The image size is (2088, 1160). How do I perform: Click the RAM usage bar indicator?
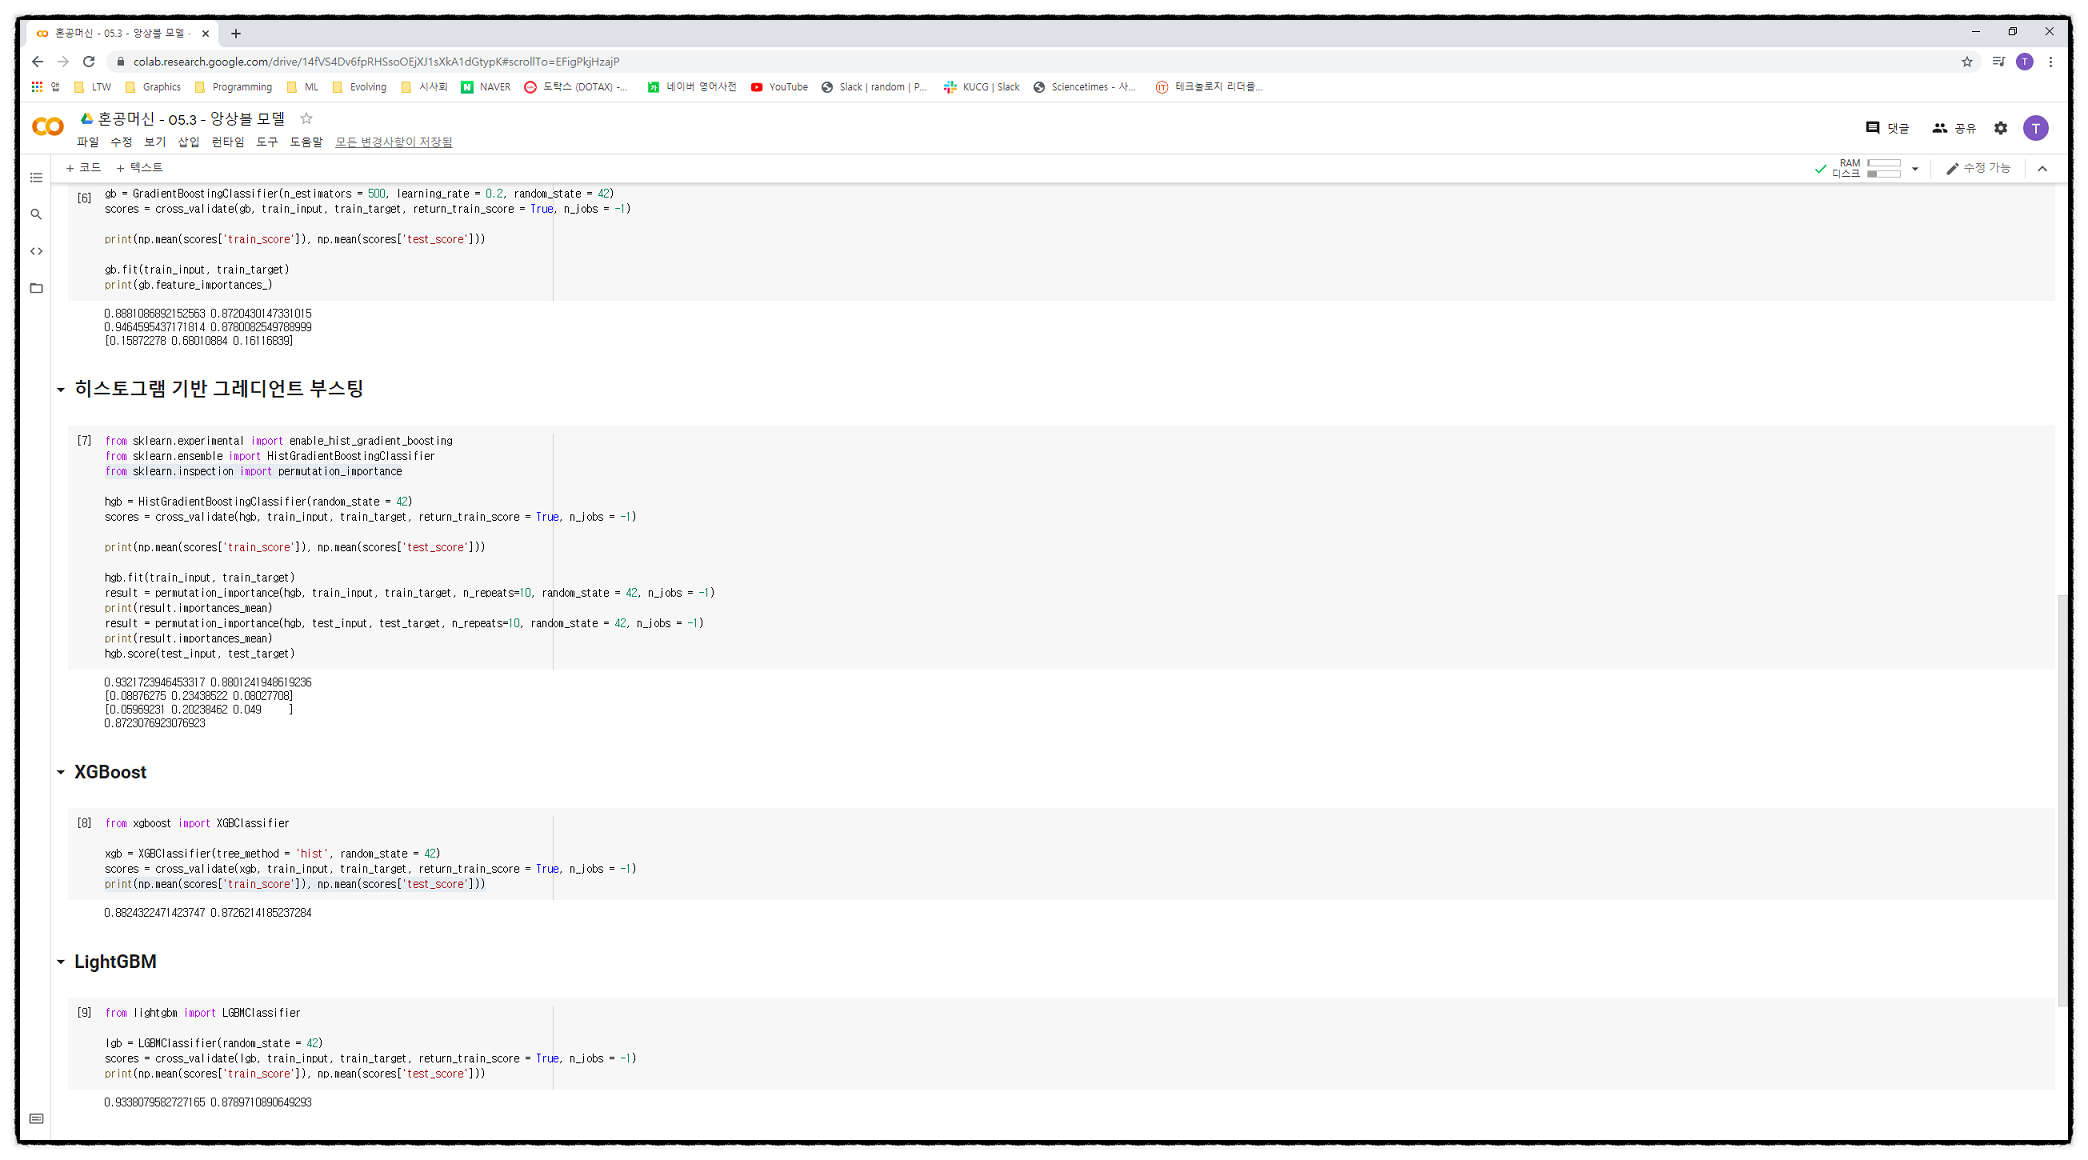[x=1883, y=163]
